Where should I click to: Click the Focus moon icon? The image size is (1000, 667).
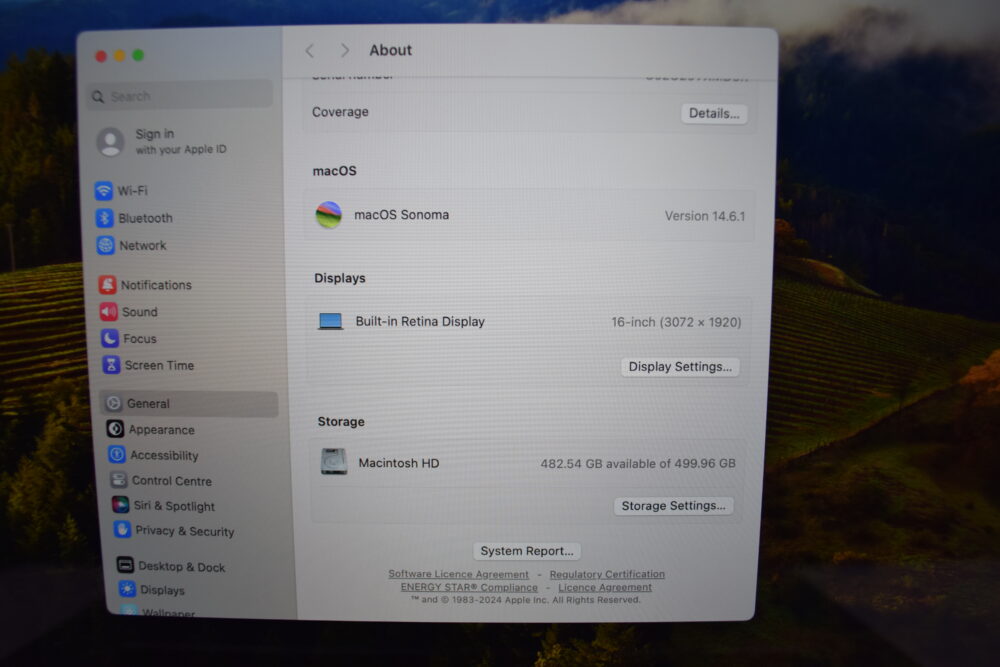110,338
